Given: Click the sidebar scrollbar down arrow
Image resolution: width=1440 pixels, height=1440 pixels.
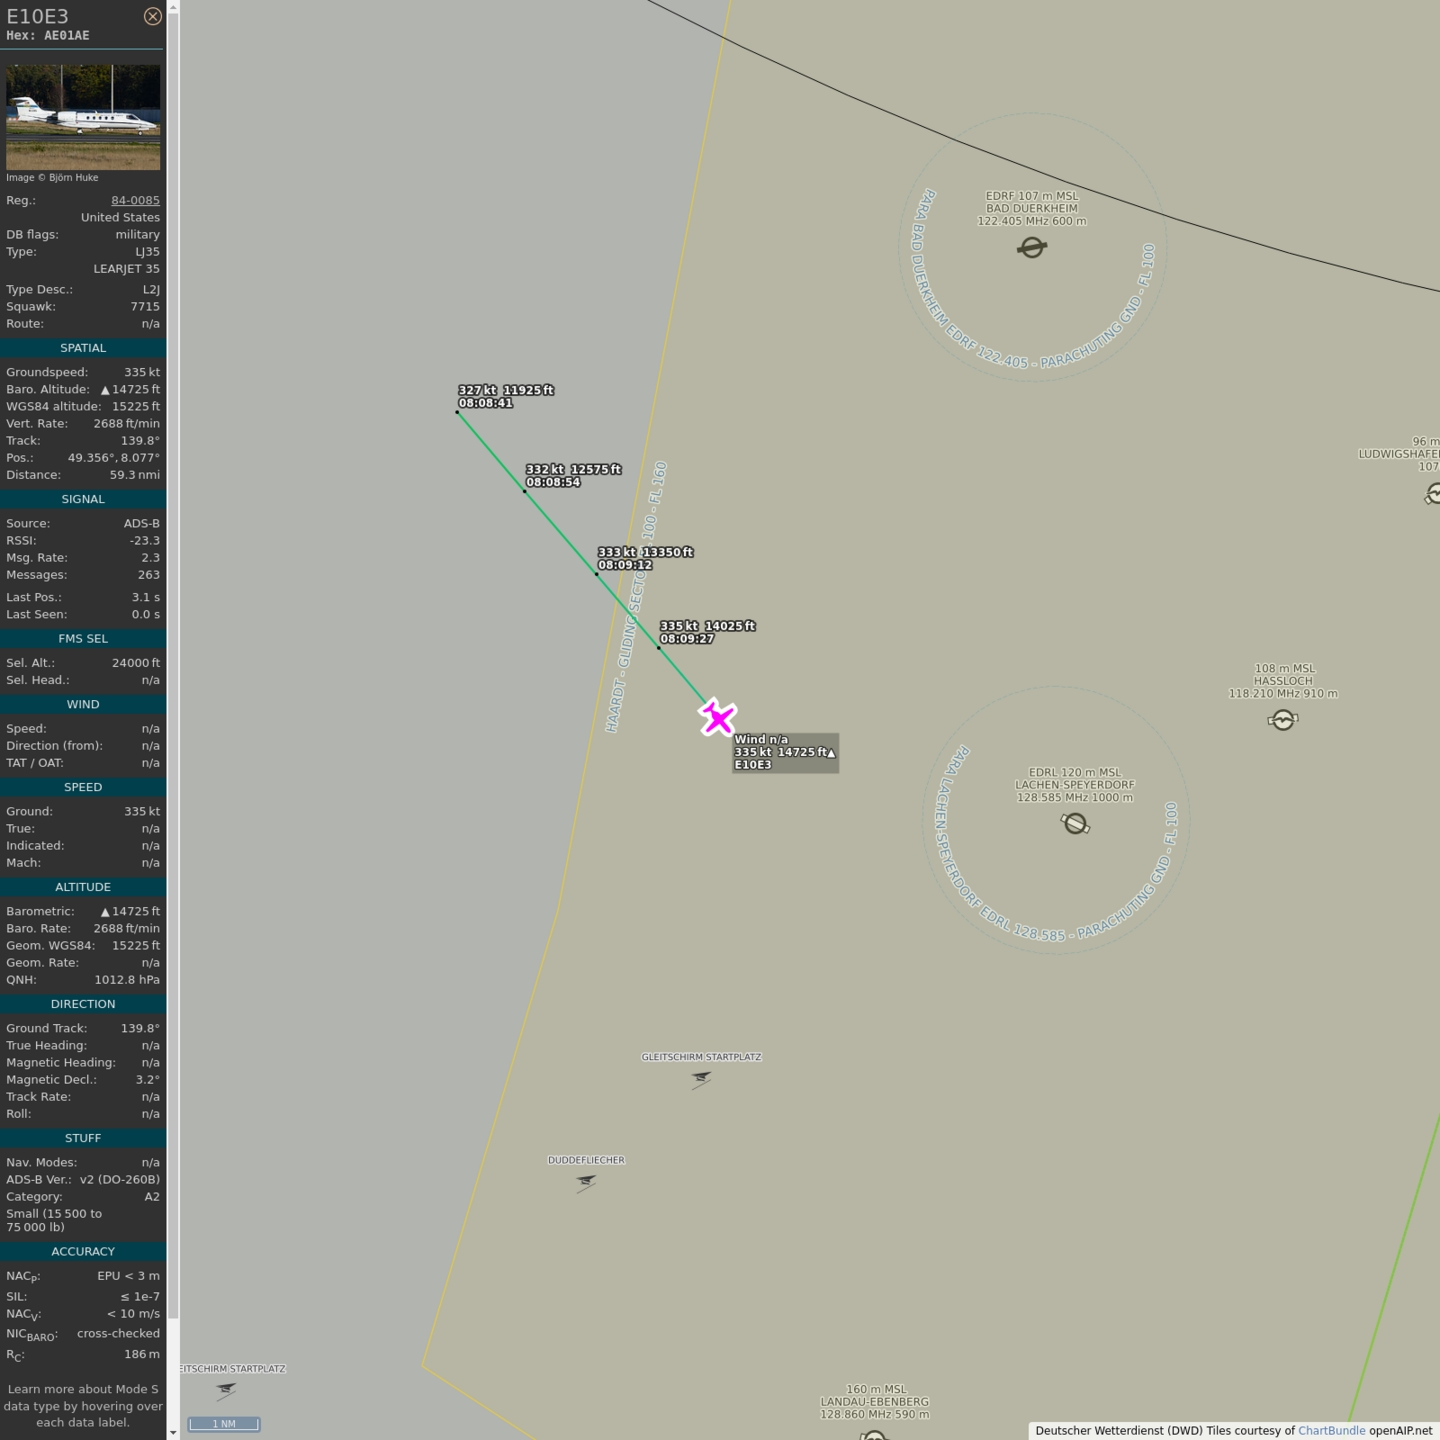Looking at the screenshot, I should [173, 1432].
